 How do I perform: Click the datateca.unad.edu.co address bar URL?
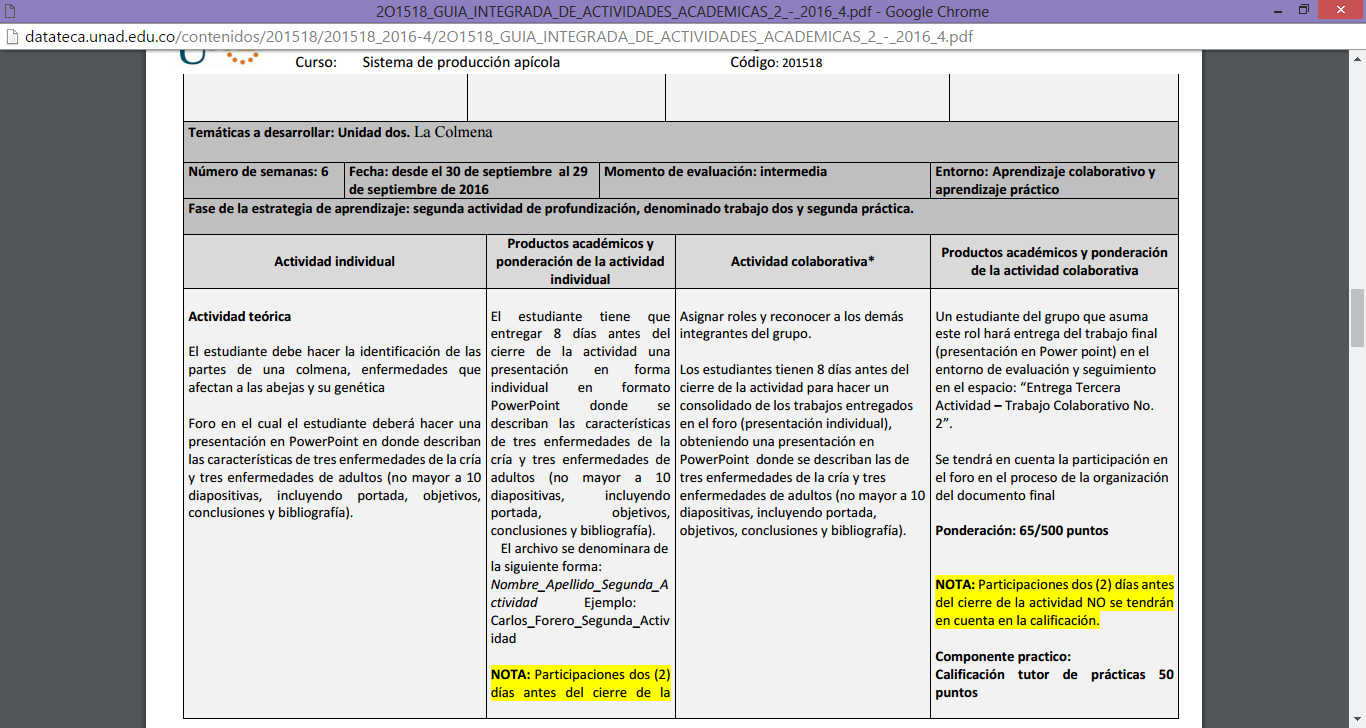pyautogui.click(x=499, y=37)
